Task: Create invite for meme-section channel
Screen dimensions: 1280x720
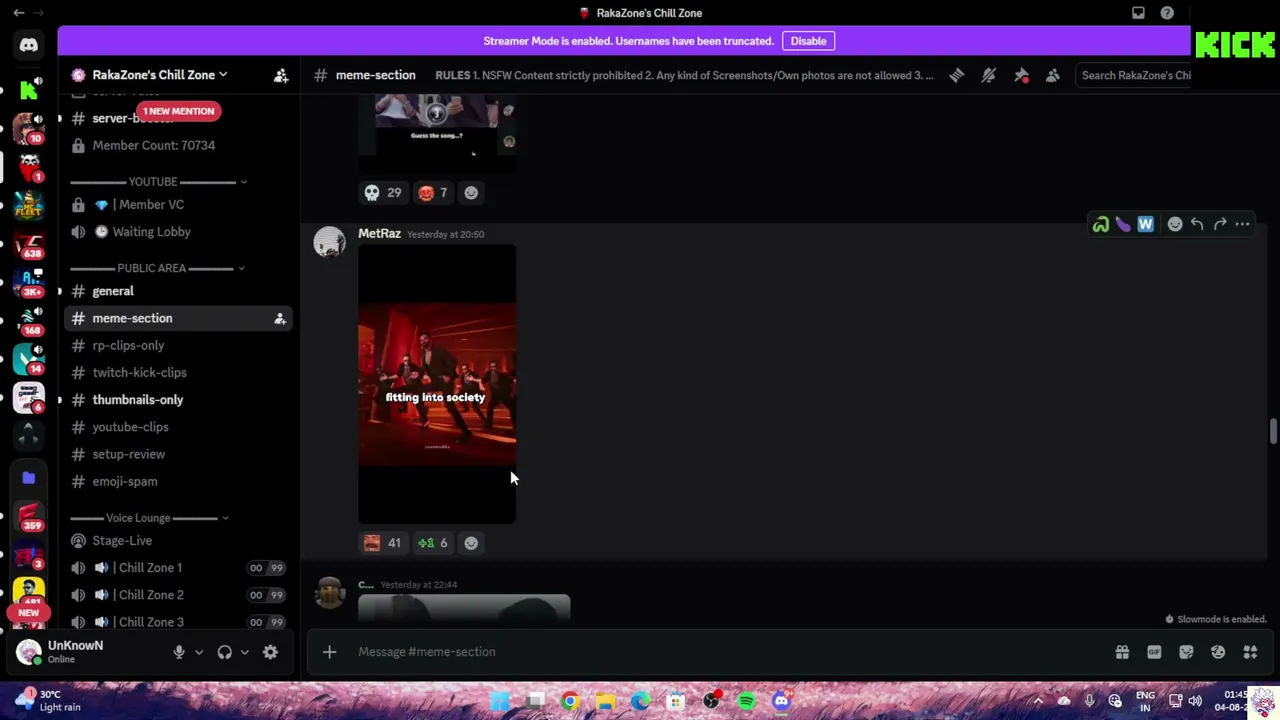Action: [x=280, y=318]
